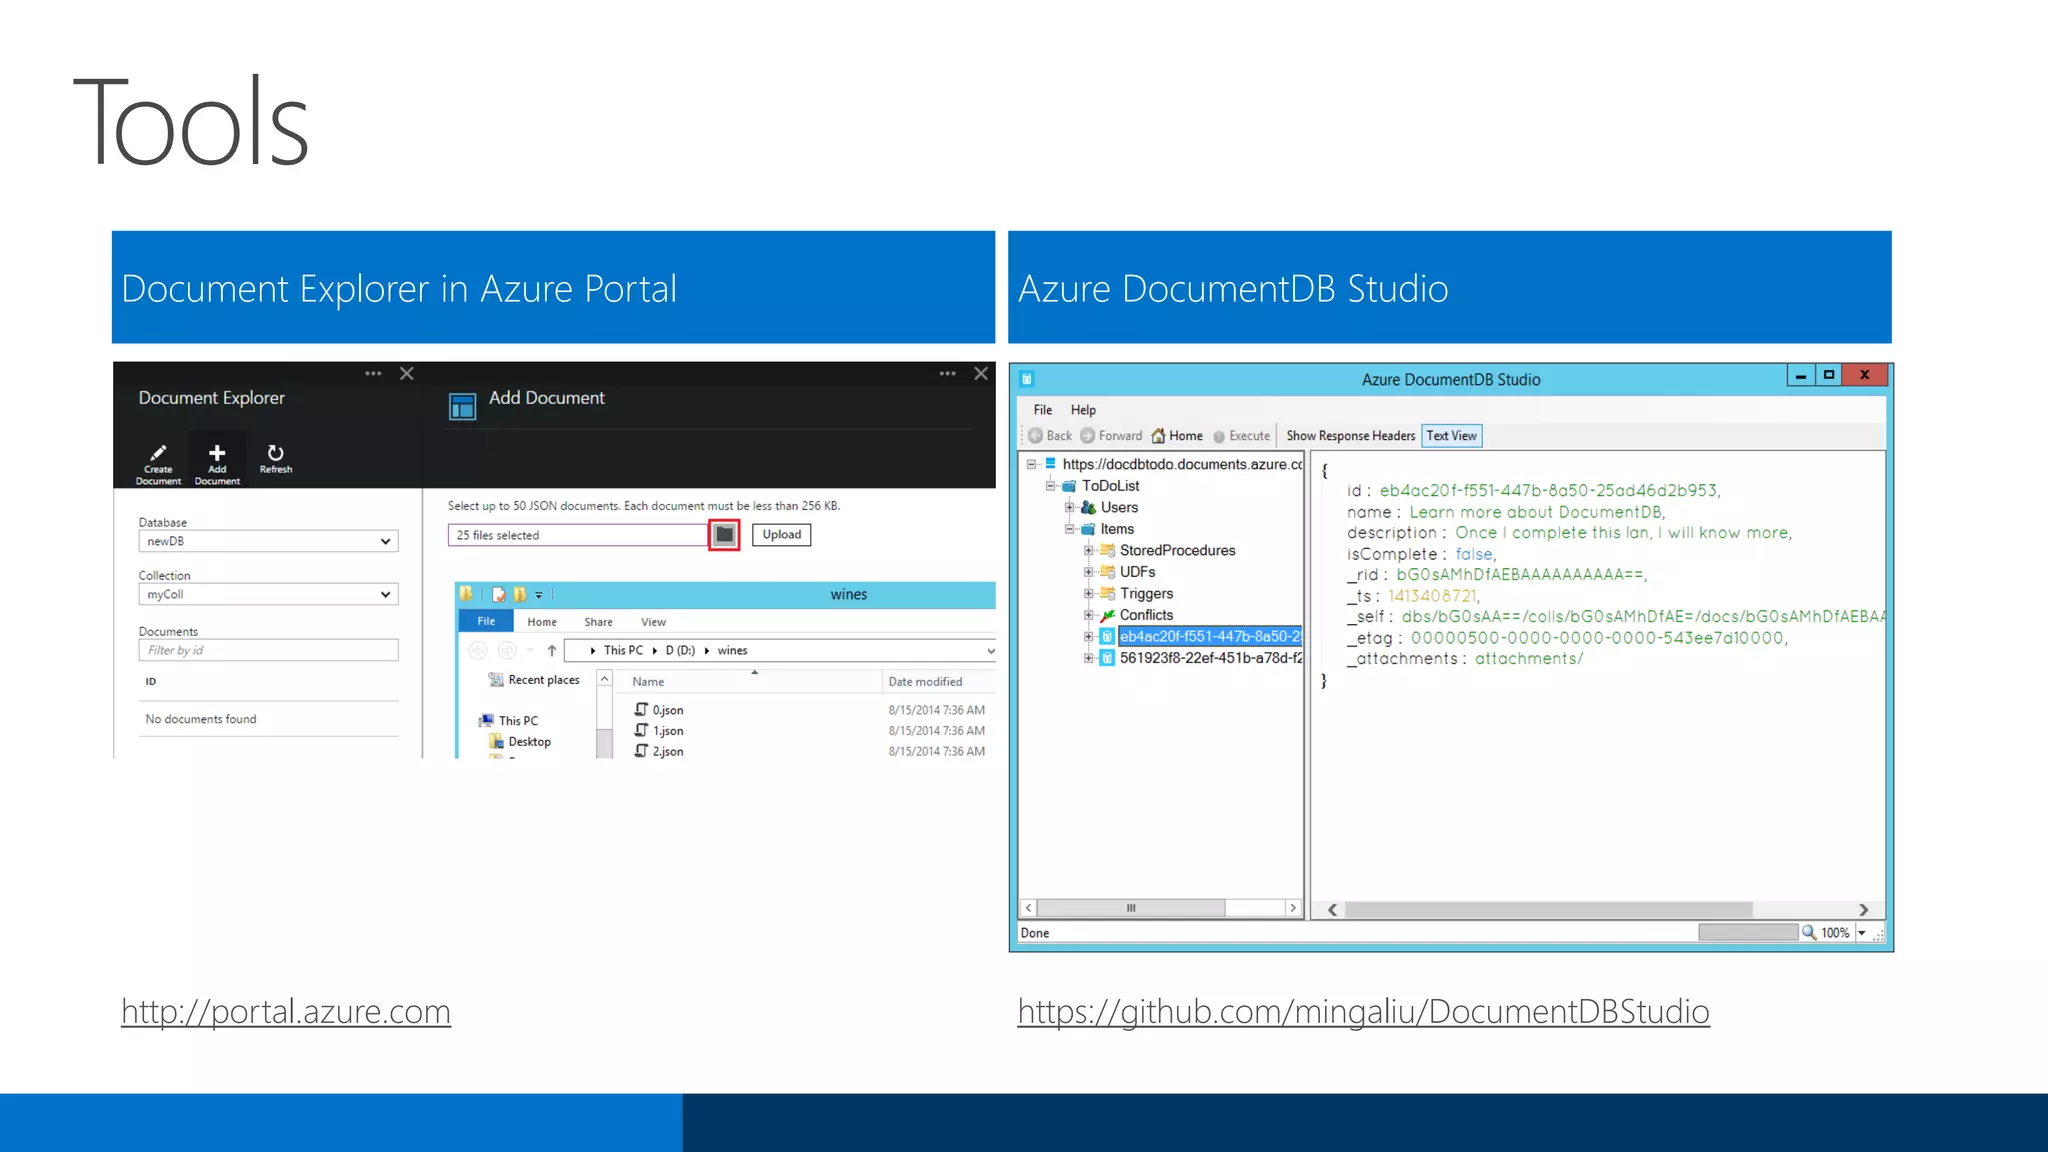Viewport: 2048px width, 1152px height.
Task: Click the Upload button
Action: [x=782, y=535]
